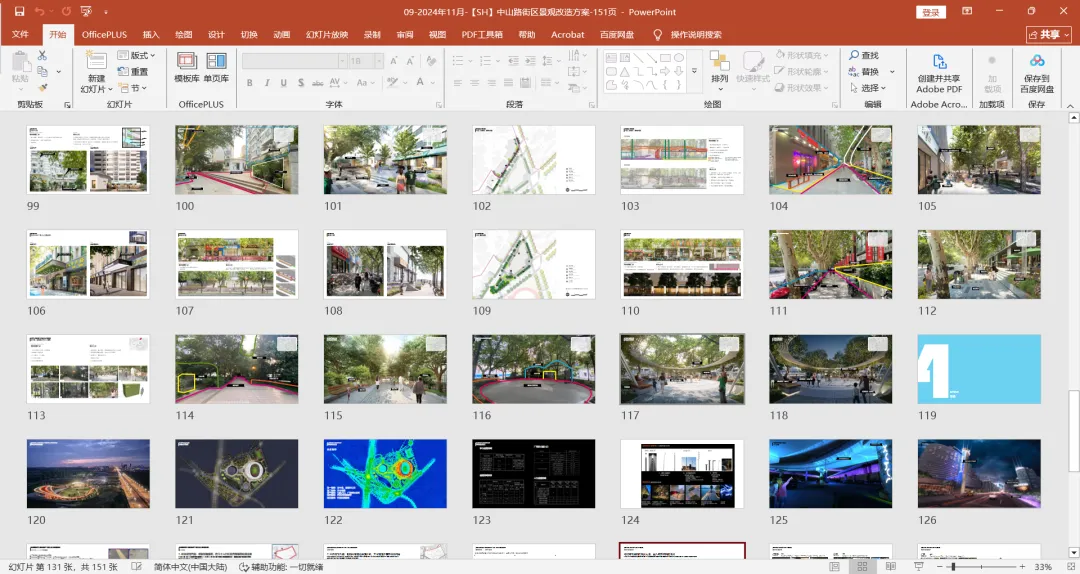
Task: Click the Share (共享) button
Action: 1048,35
